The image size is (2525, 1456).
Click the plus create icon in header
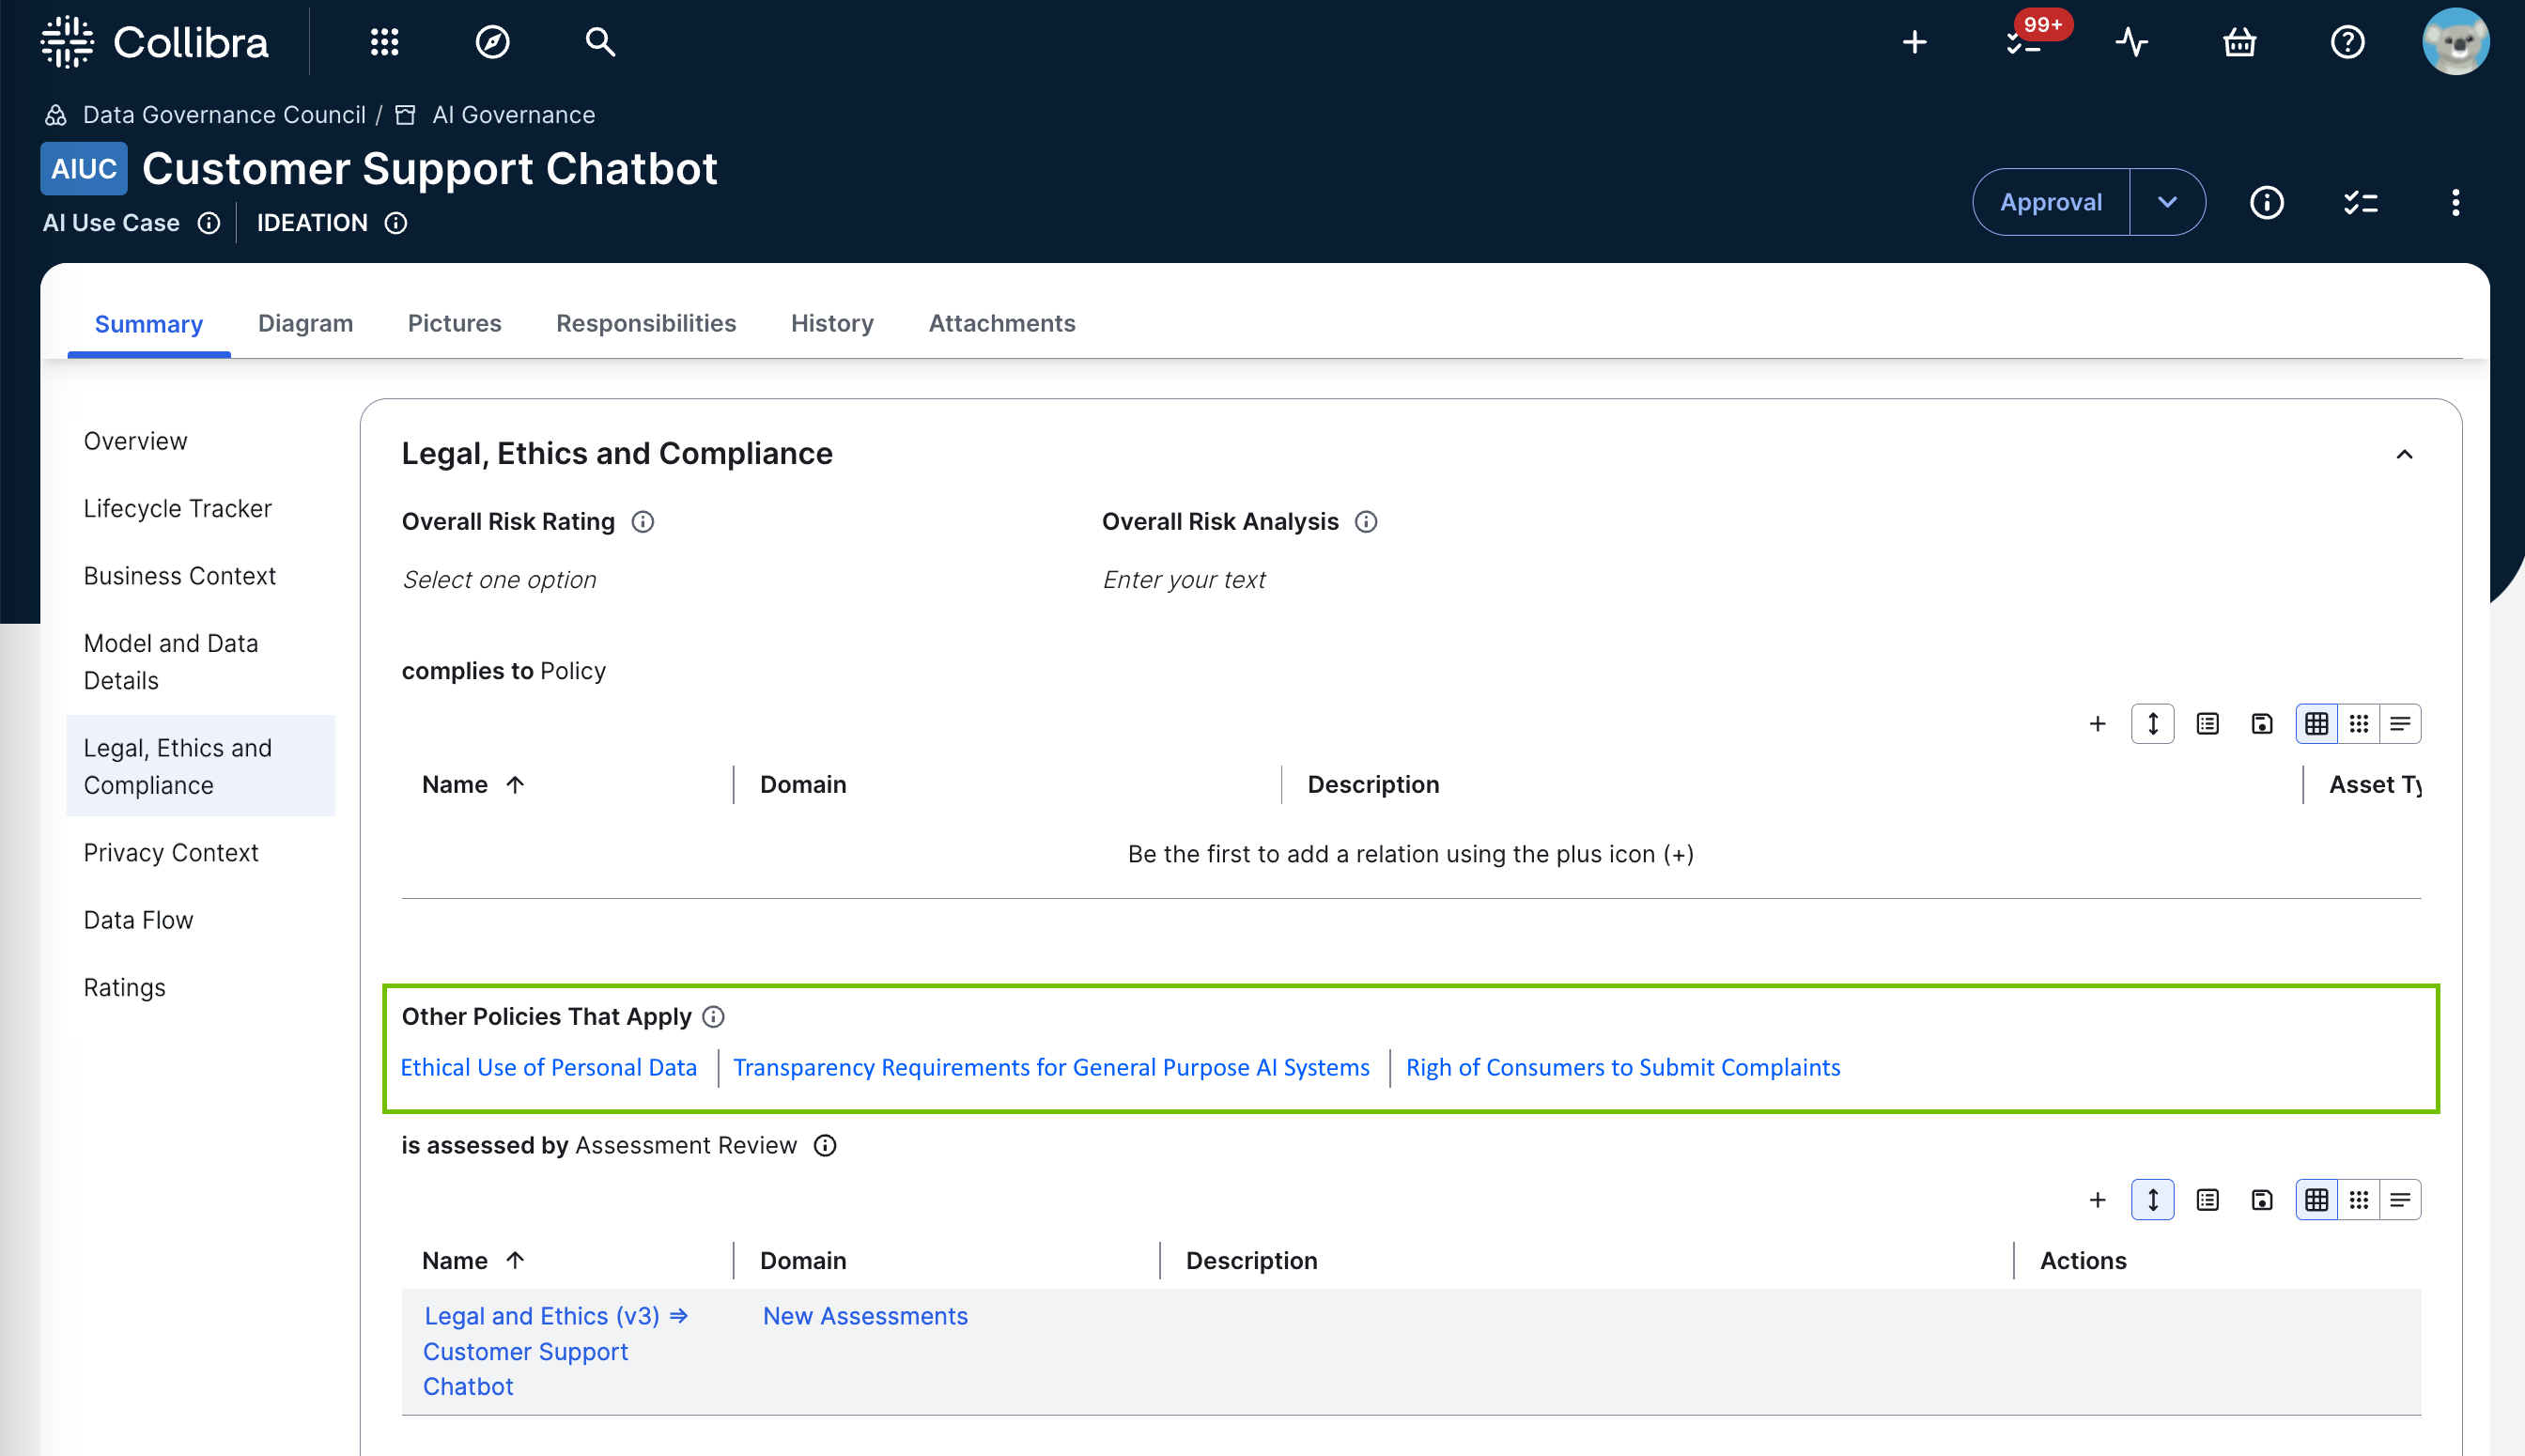point(1914,42)
